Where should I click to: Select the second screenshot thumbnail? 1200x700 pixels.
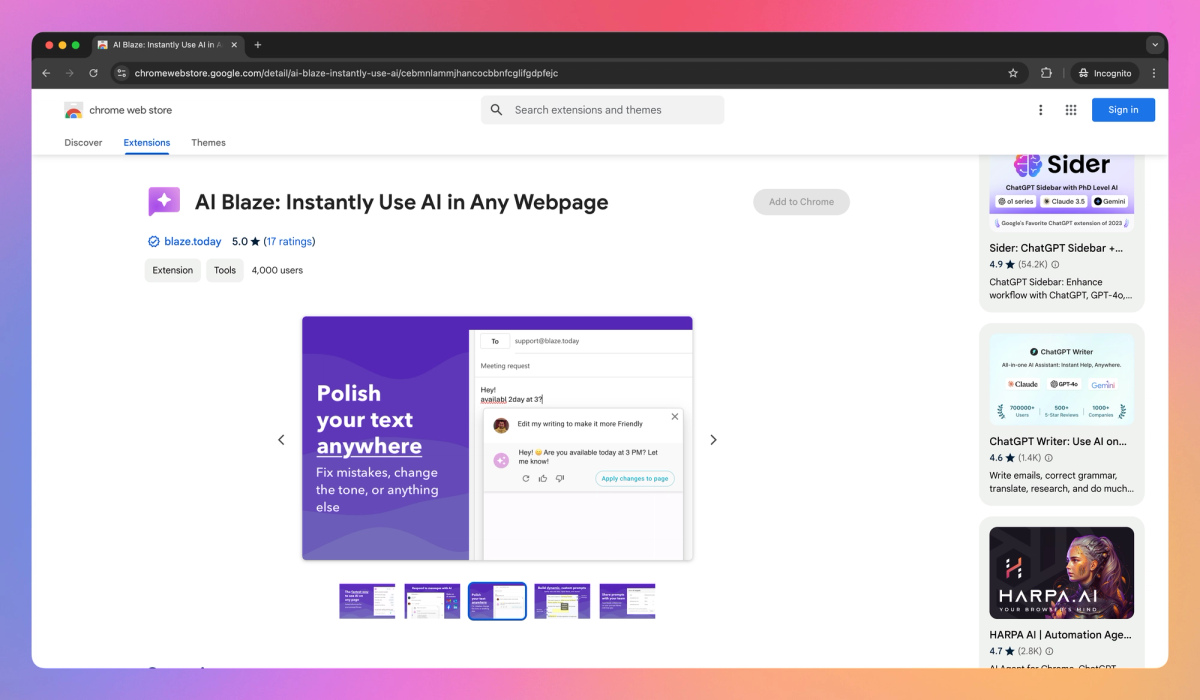coord(432,601)
